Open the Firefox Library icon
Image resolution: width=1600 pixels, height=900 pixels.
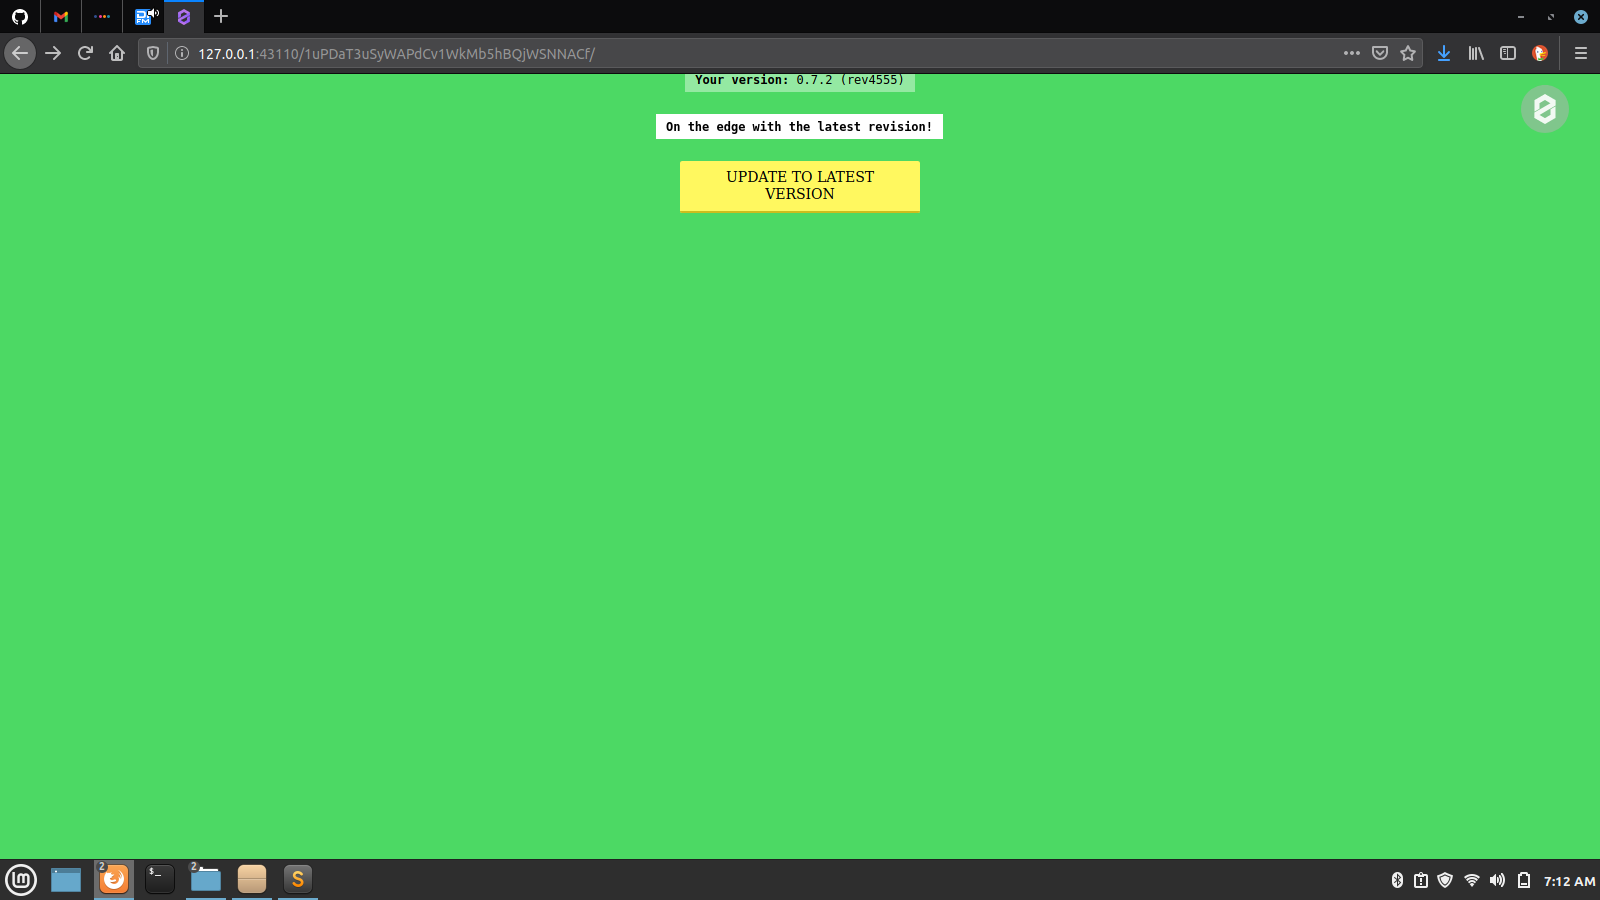click(x=1476, y=53)
